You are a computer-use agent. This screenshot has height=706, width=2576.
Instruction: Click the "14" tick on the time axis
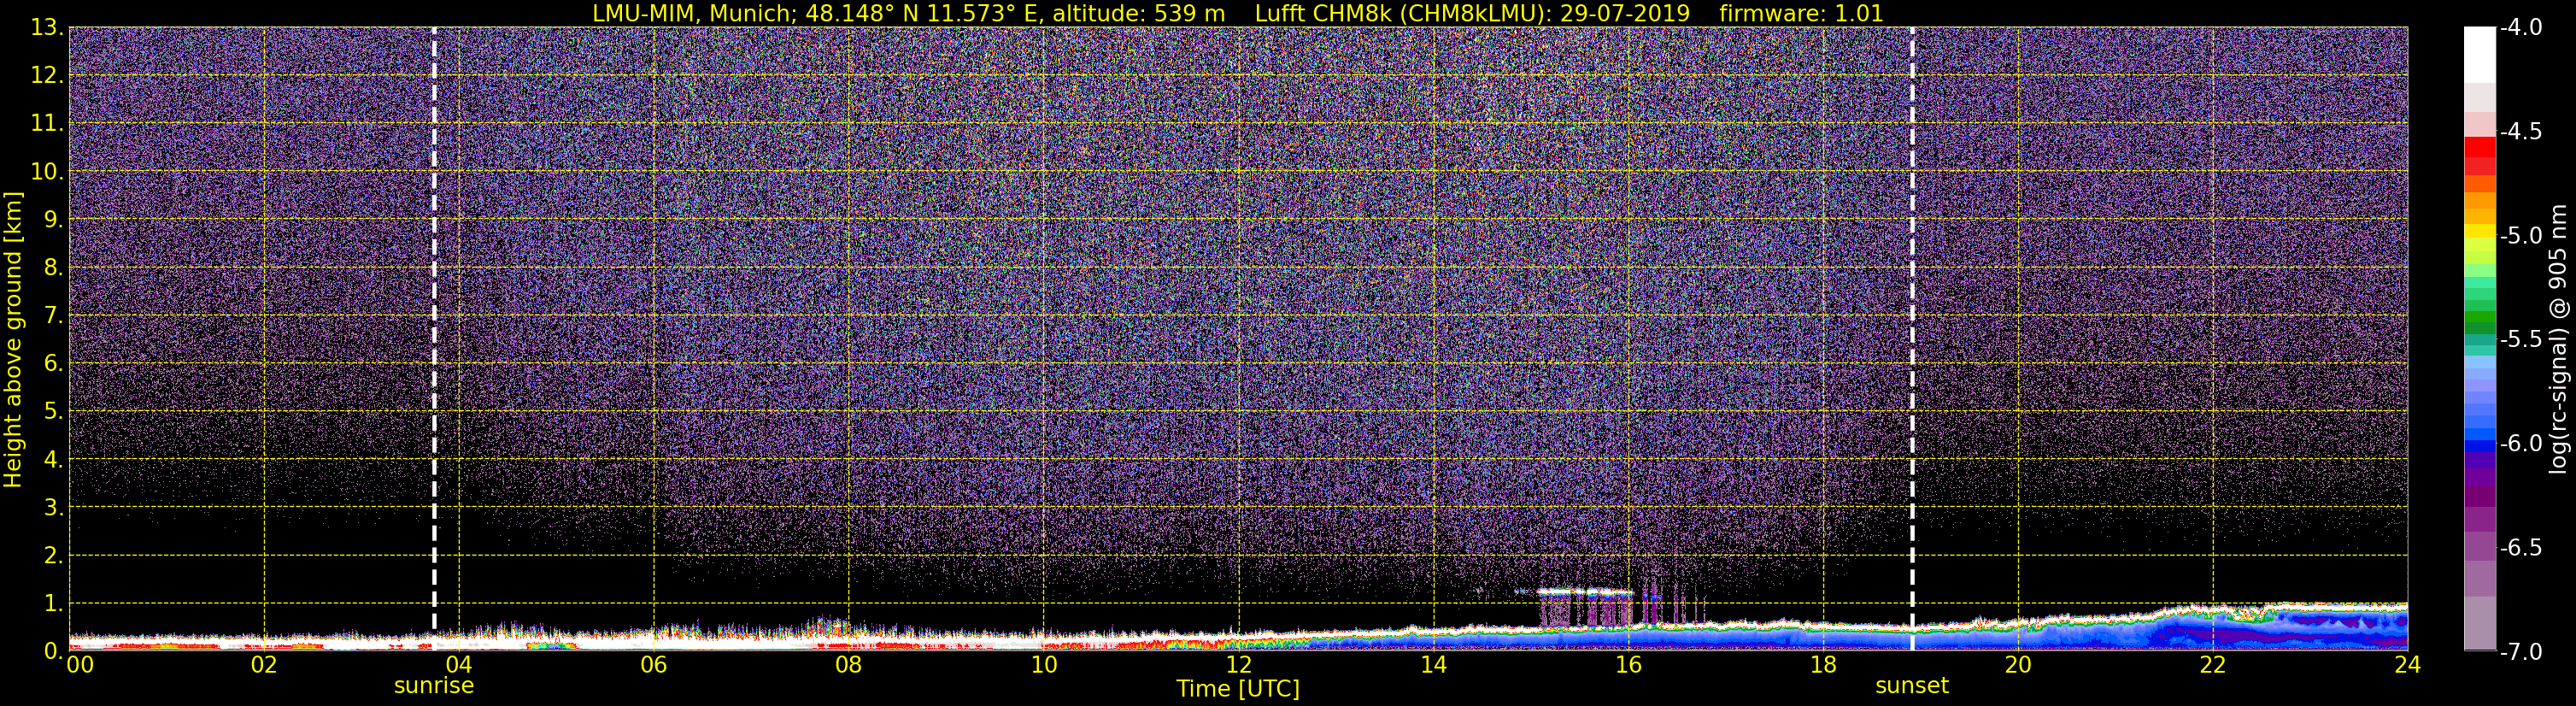click(x=1434, y=665)
